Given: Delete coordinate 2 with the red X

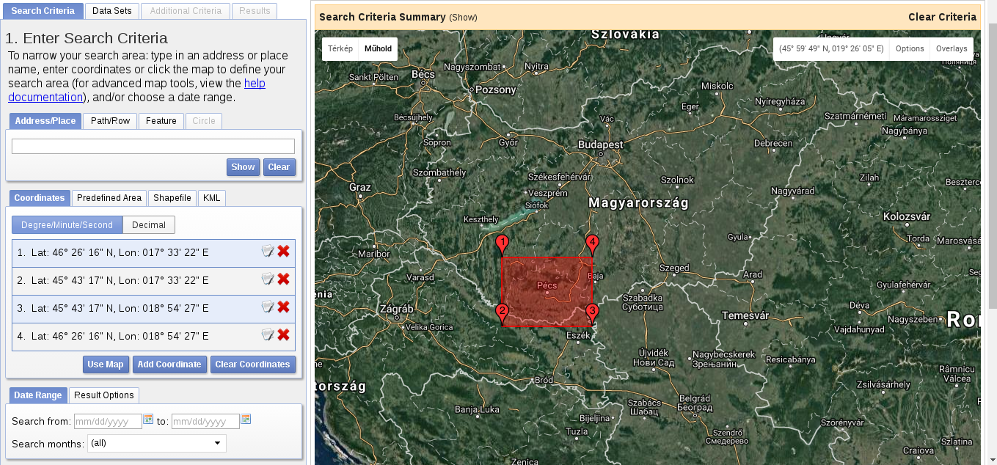Looking at the screenshot, I should click(x=284, y=279).
